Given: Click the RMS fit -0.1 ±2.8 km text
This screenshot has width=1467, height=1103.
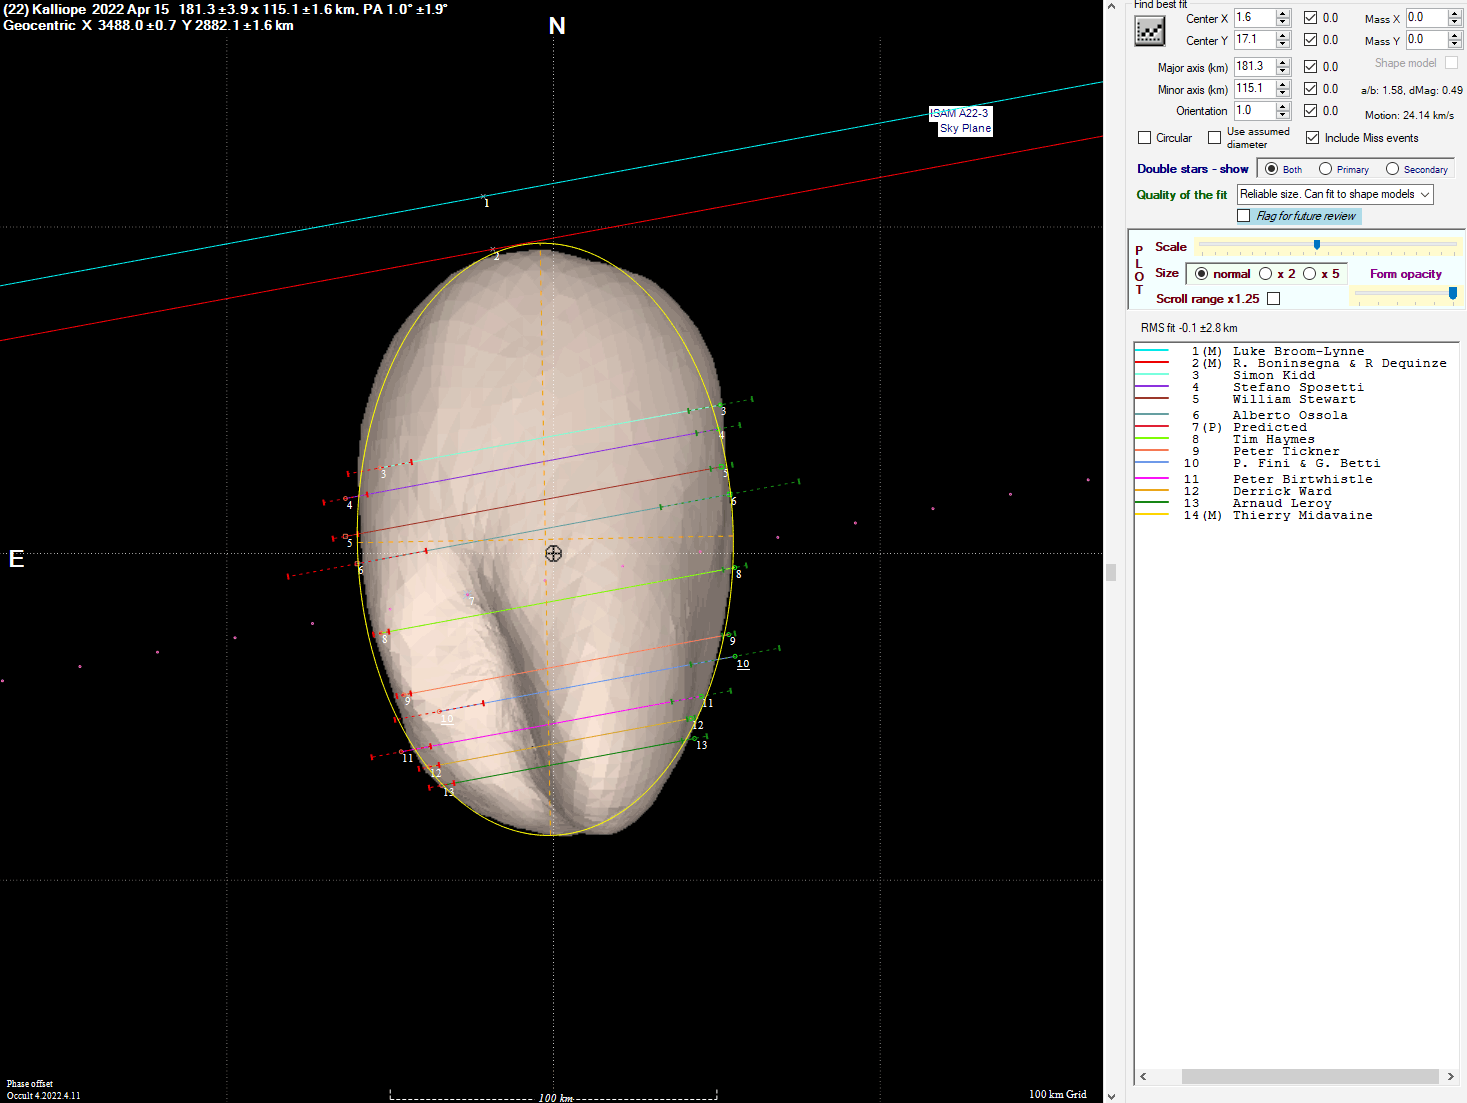Looking at the screenshot, I should [1189, 328].
